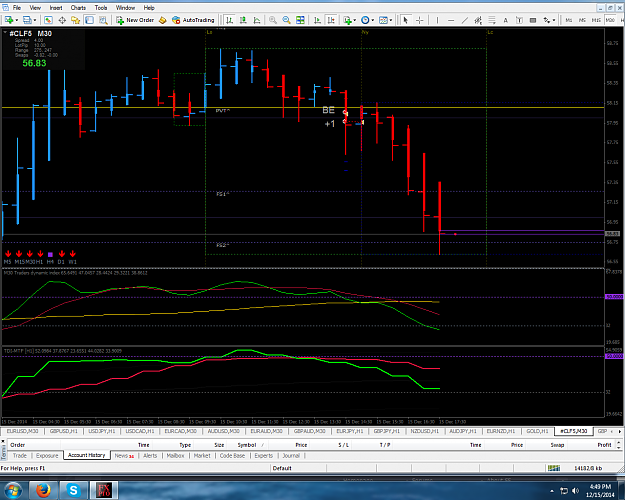
Task: Open the Experts tab in Terminal
Action: coord(263,455)
